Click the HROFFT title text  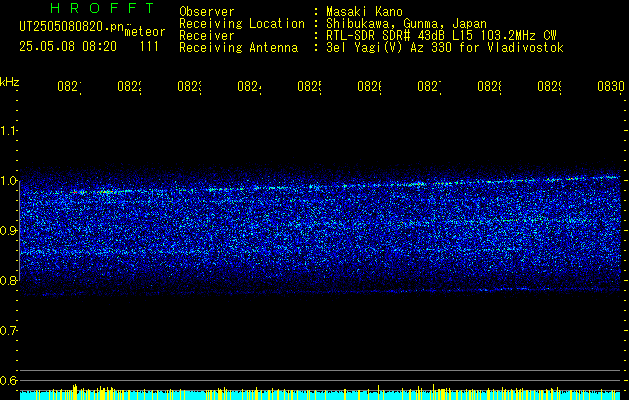point(102,8)
